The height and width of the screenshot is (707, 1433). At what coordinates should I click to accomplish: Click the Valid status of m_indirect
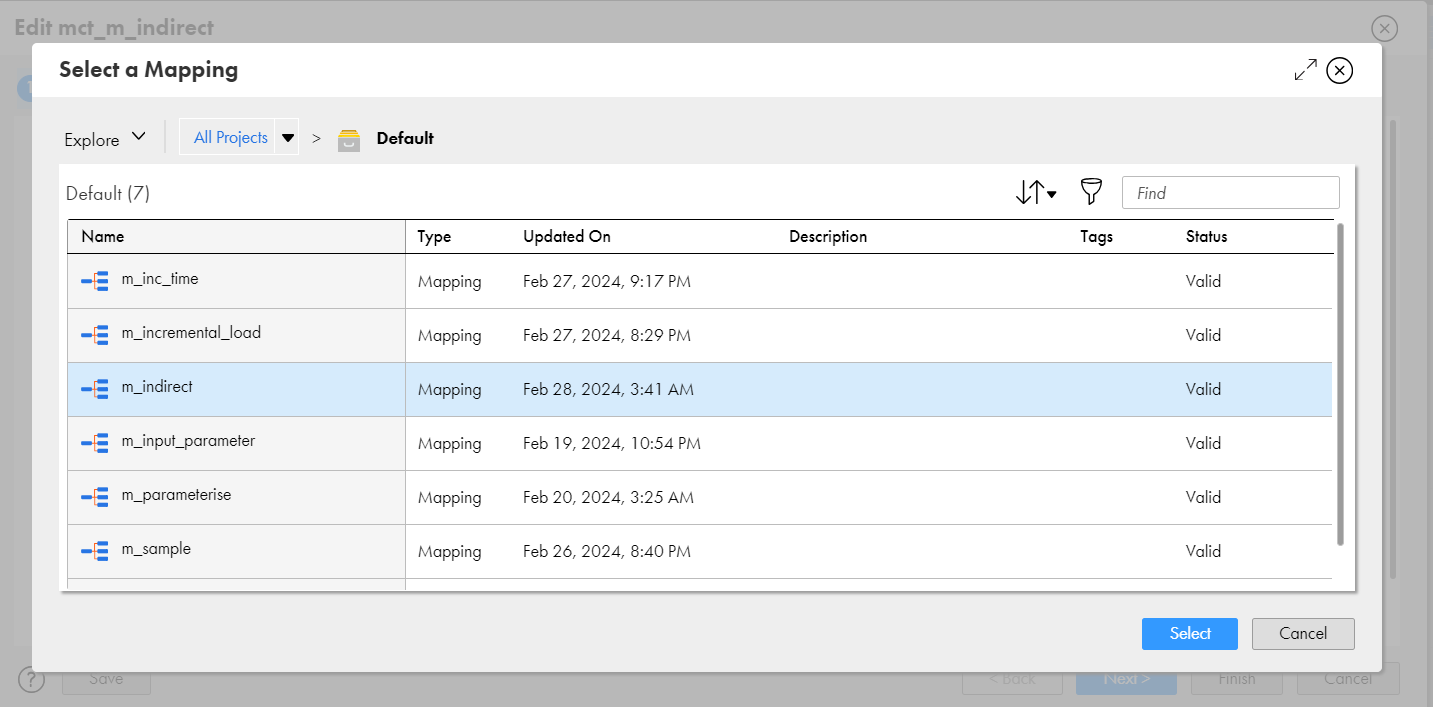pyautogui.click(x=1204, y=390)
